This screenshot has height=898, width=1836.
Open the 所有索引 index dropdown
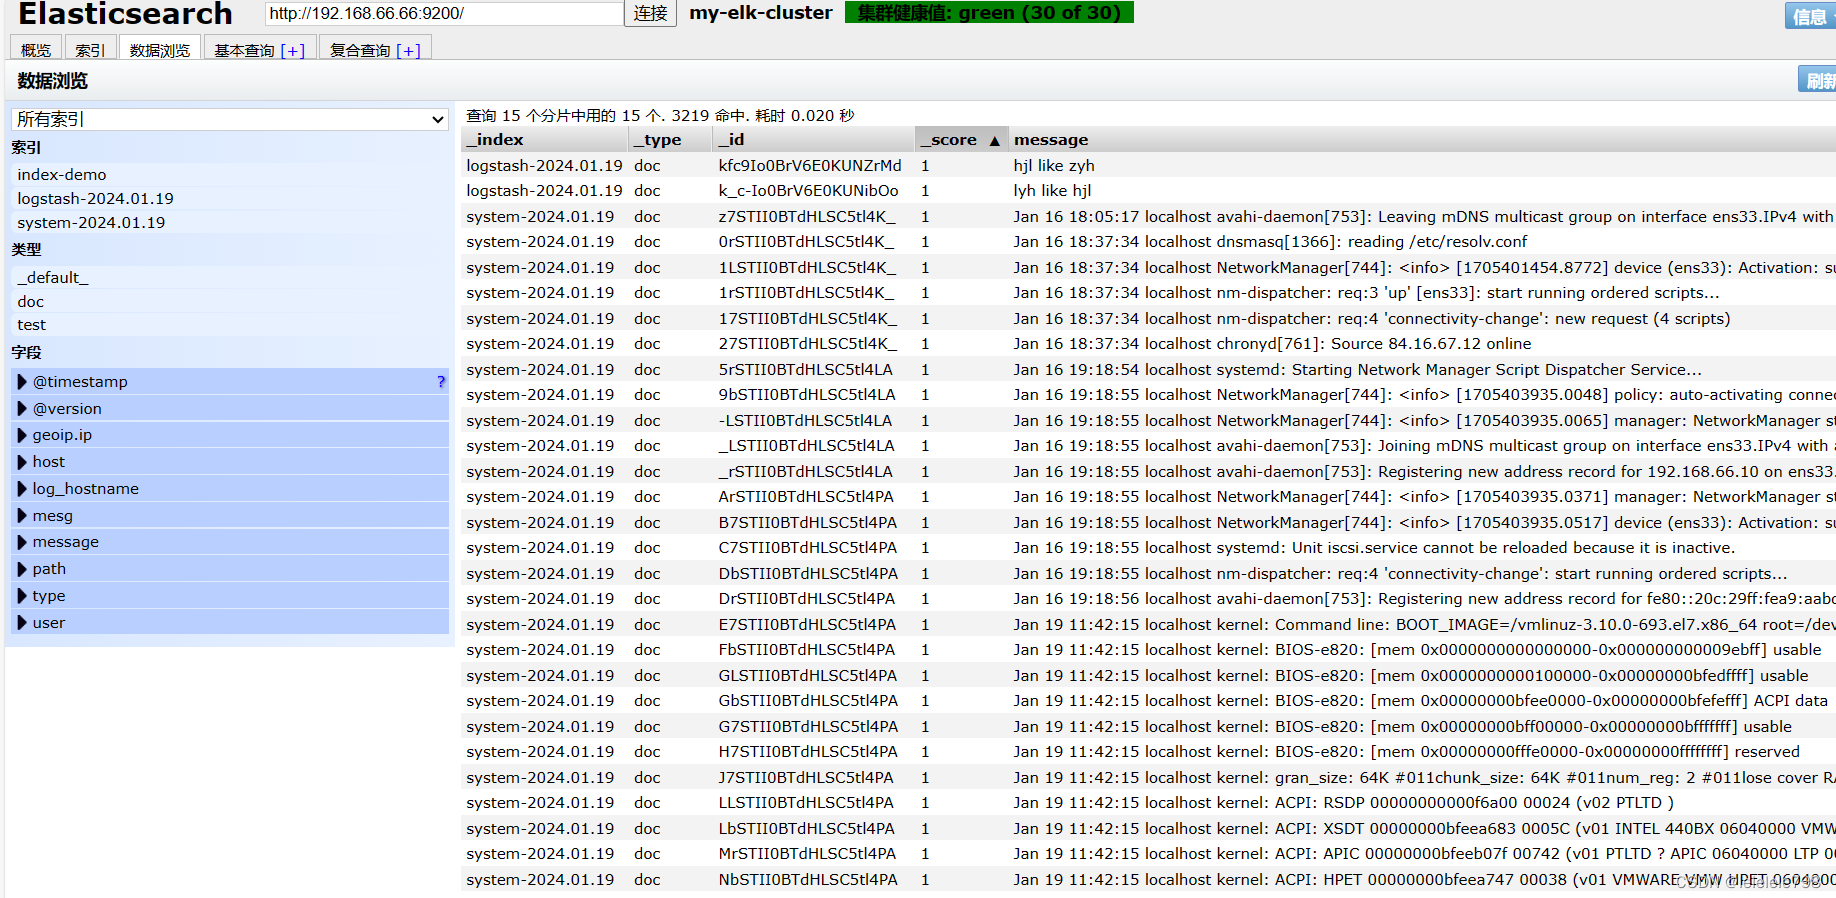click(229, 119)
